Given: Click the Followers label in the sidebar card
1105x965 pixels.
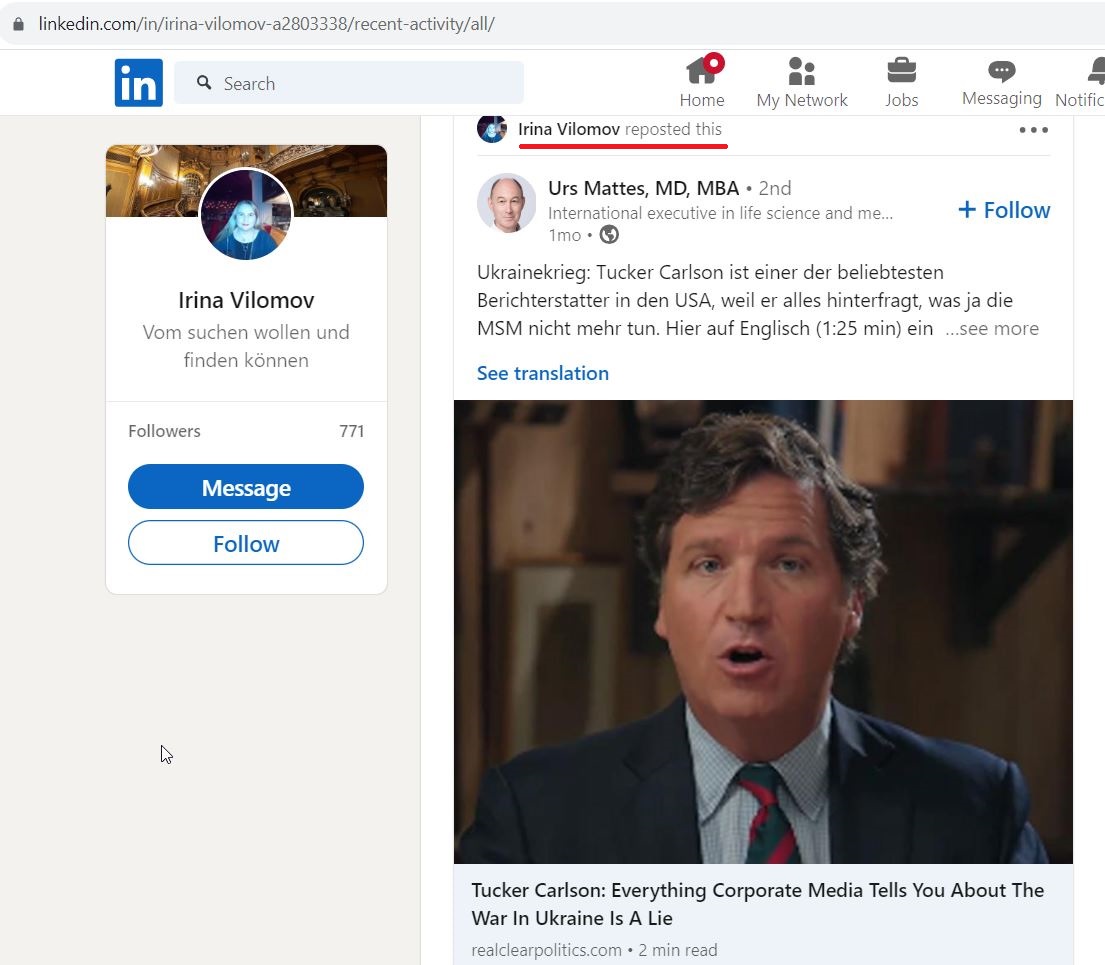Looking at the screenshot, I should click(164, 431).
